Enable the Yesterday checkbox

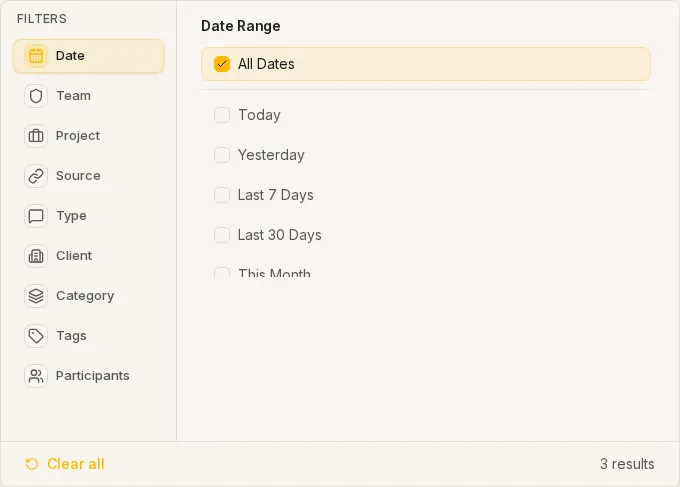tap(222, 155)
